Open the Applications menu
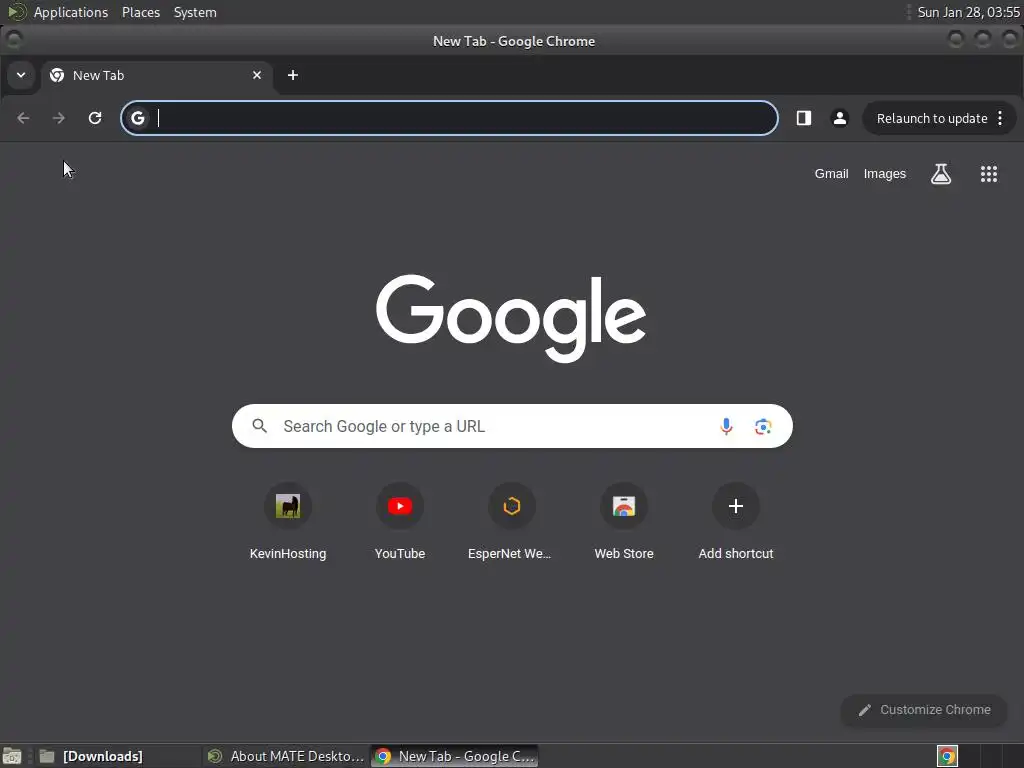 tap(71, 12)
